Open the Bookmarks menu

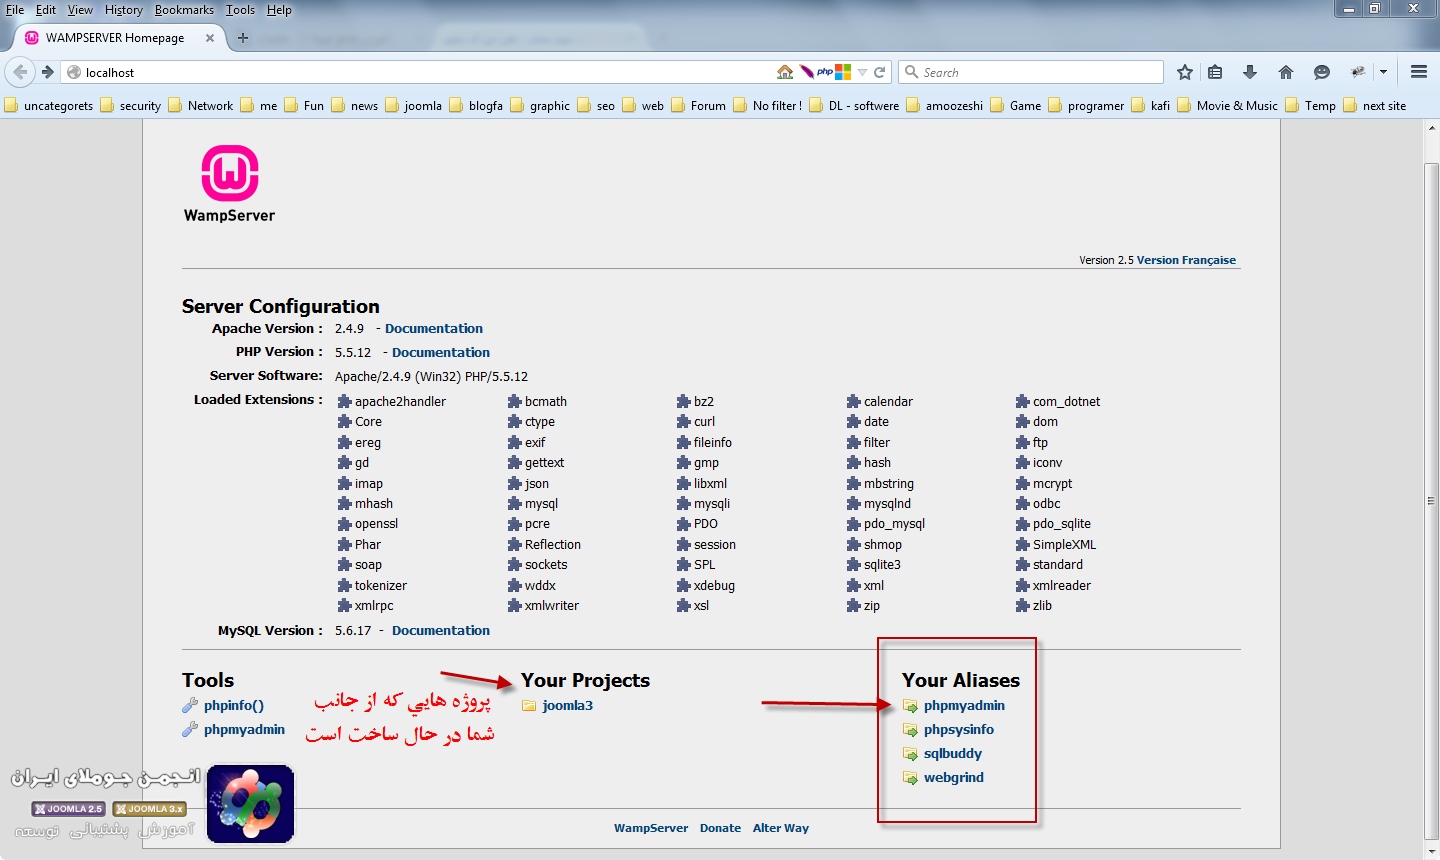pyautogui.click(x=184, y=10)
